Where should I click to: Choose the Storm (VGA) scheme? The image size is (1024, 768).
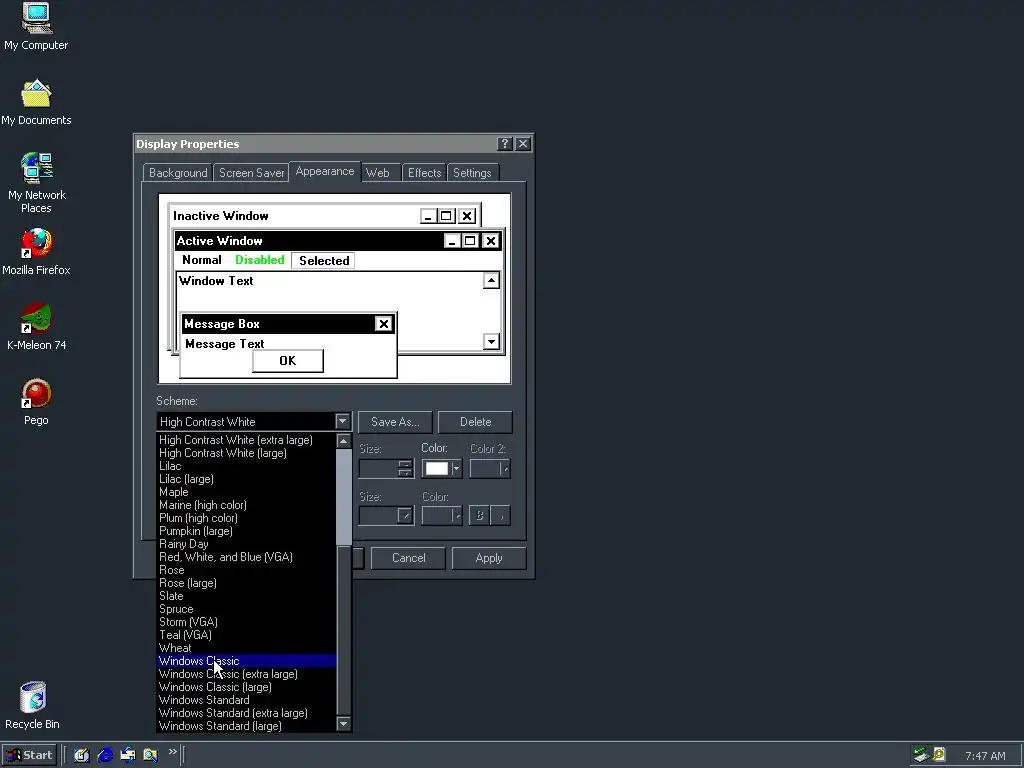246,622
